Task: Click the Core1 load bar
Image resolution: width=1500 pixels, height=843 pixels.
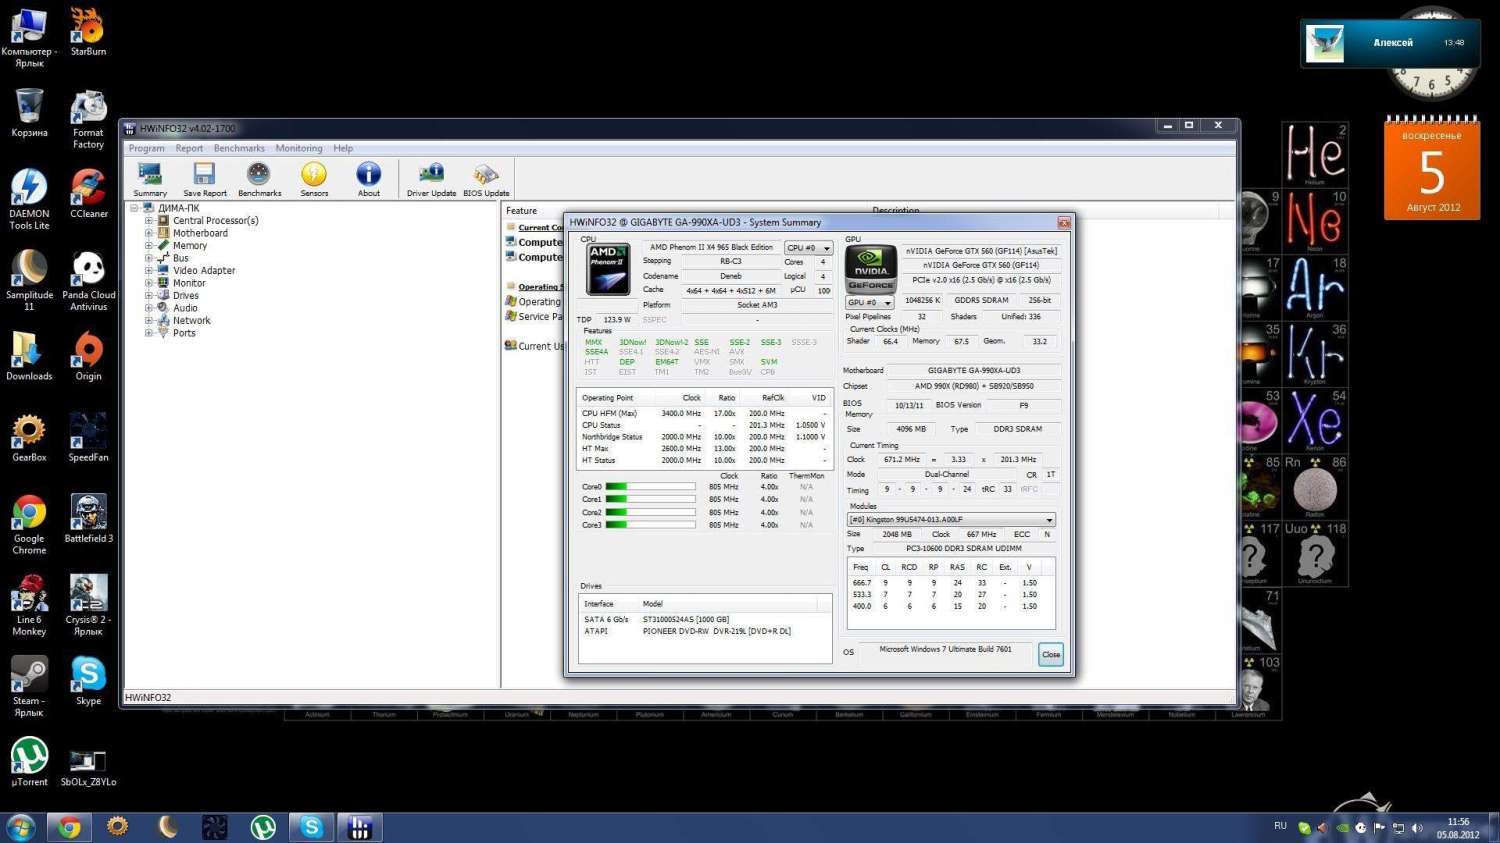Action: pyautogui.click(x=650, y=499)
